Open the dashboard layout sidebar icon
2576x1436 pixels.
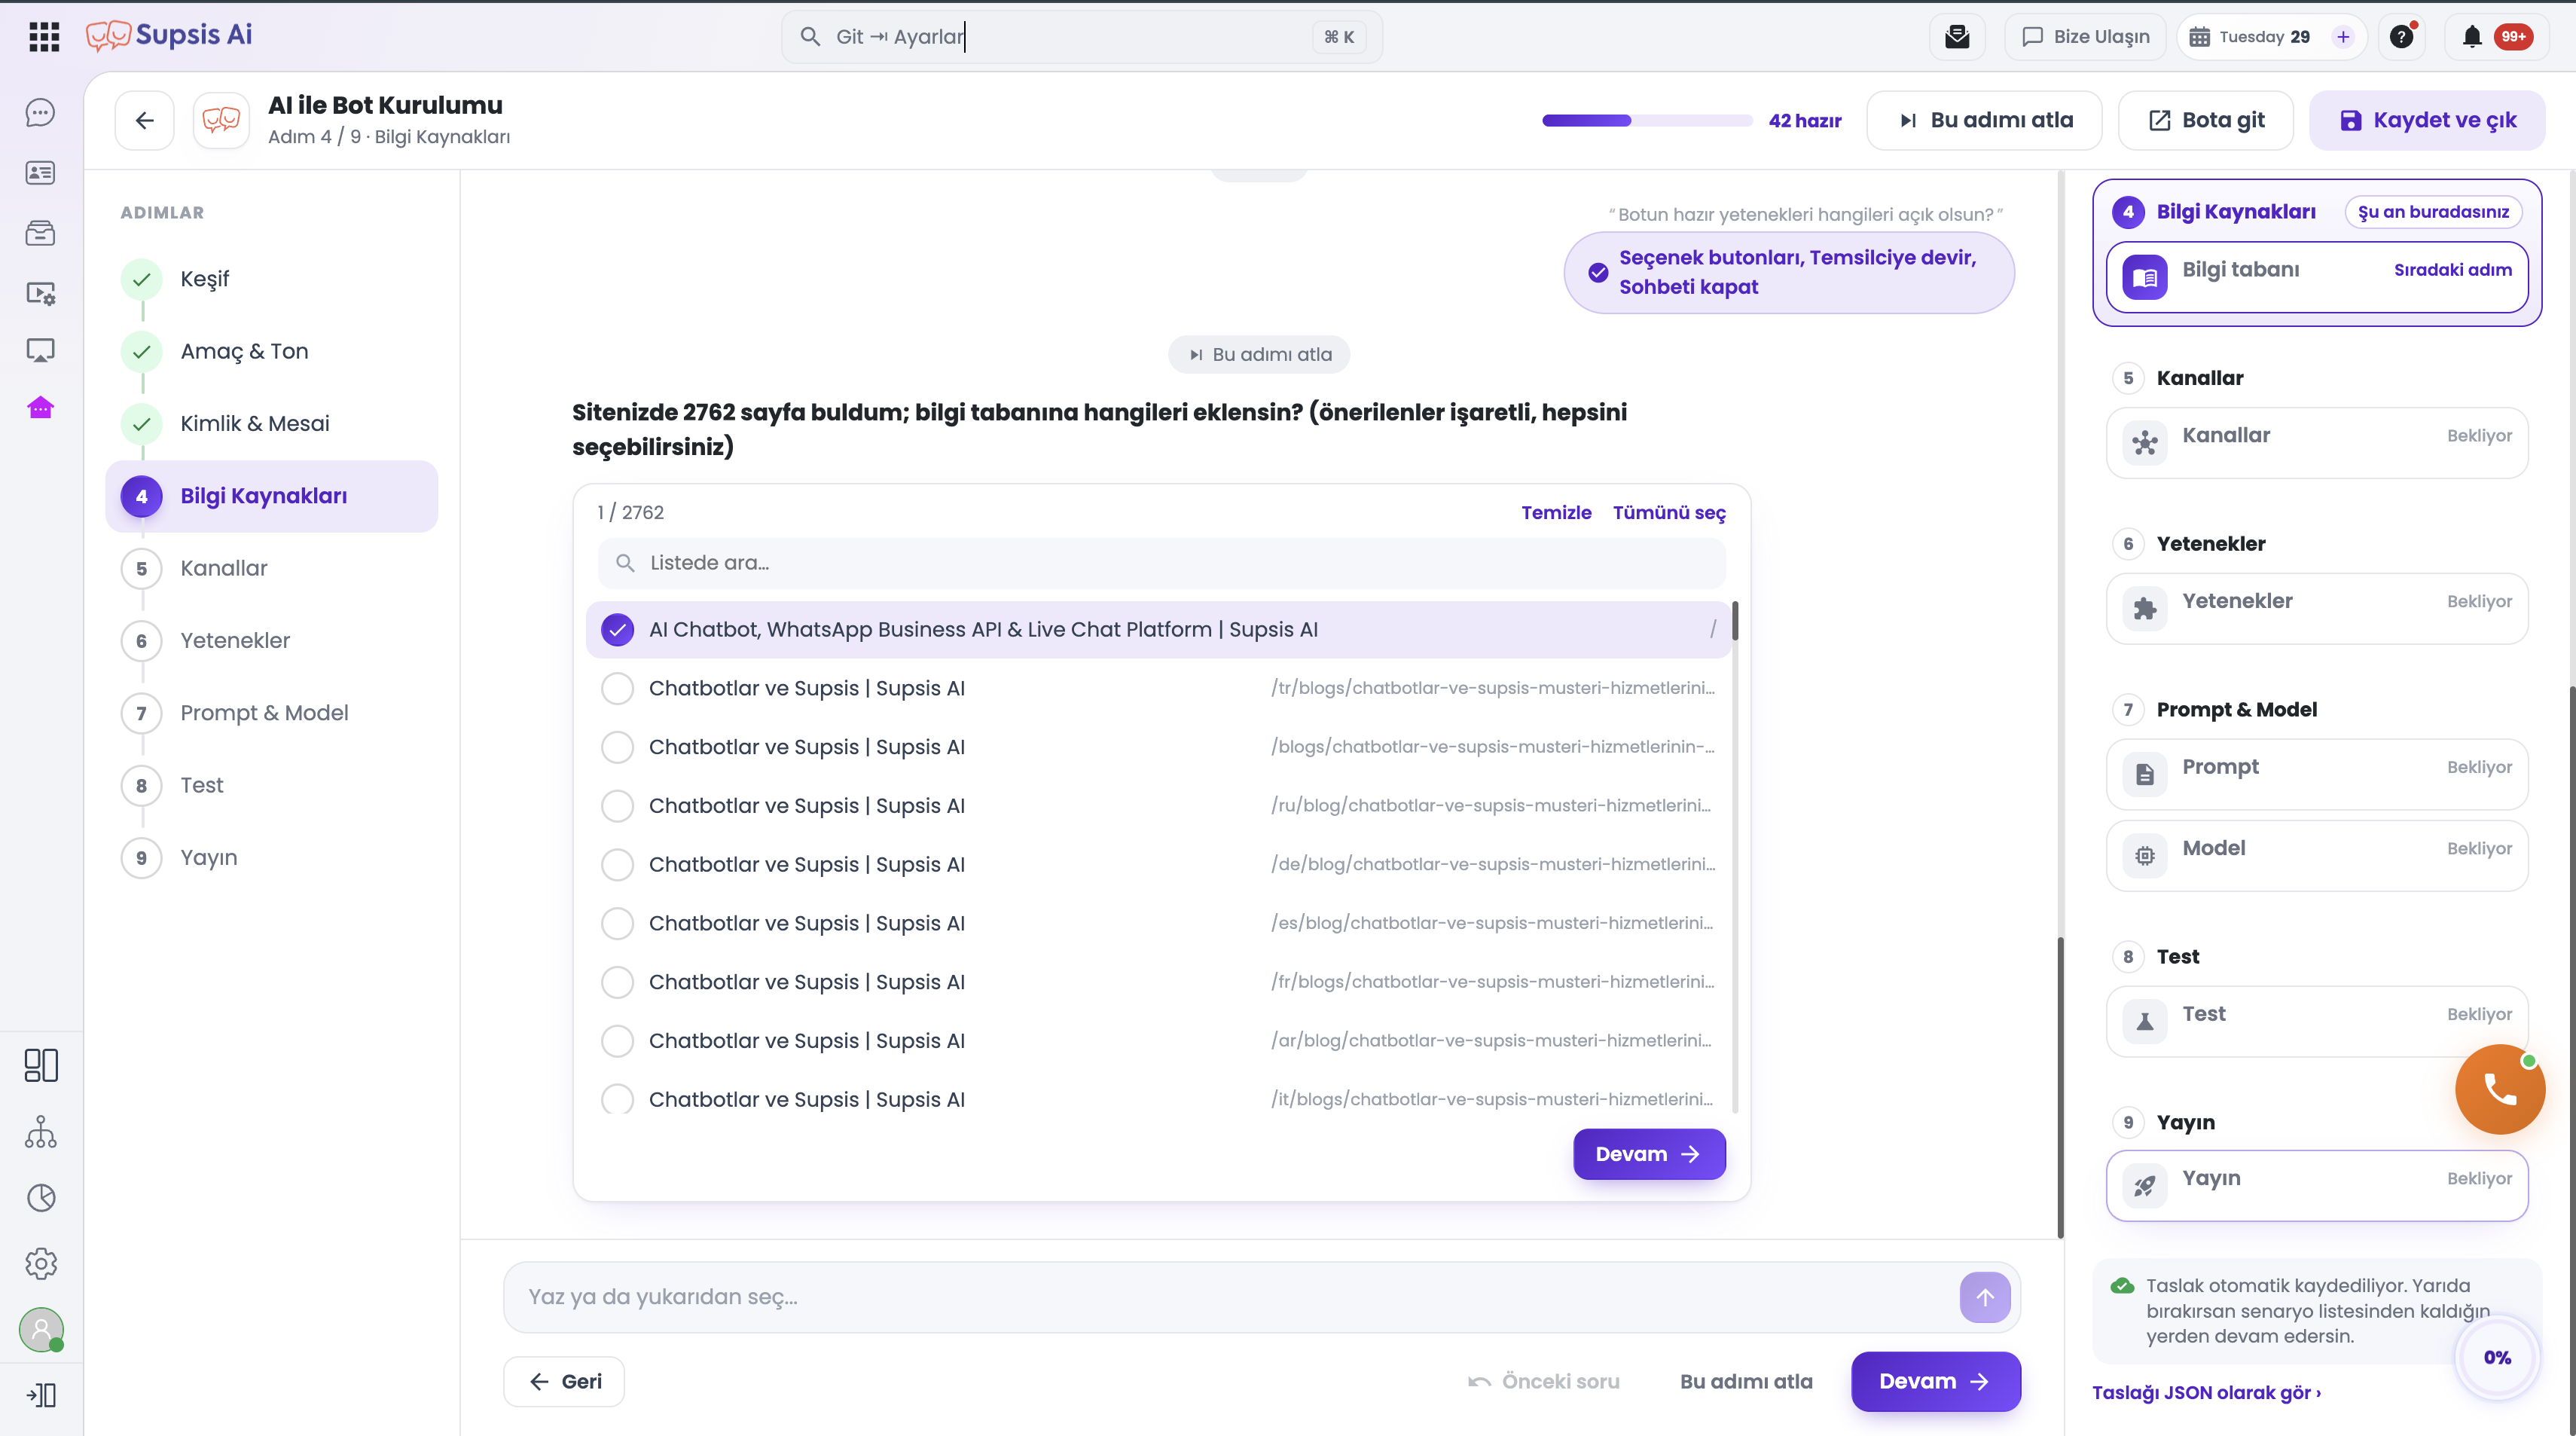click(41, 1065)
